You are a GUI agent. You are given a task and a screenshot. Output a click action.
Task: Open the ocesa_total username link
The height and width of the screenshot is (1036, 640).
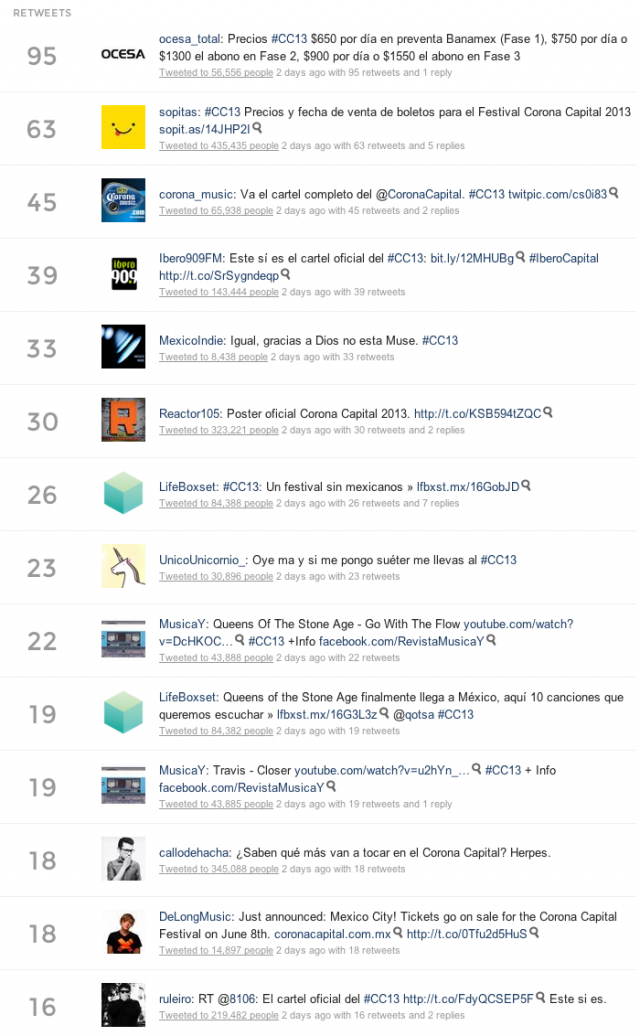tap(190, 39)
